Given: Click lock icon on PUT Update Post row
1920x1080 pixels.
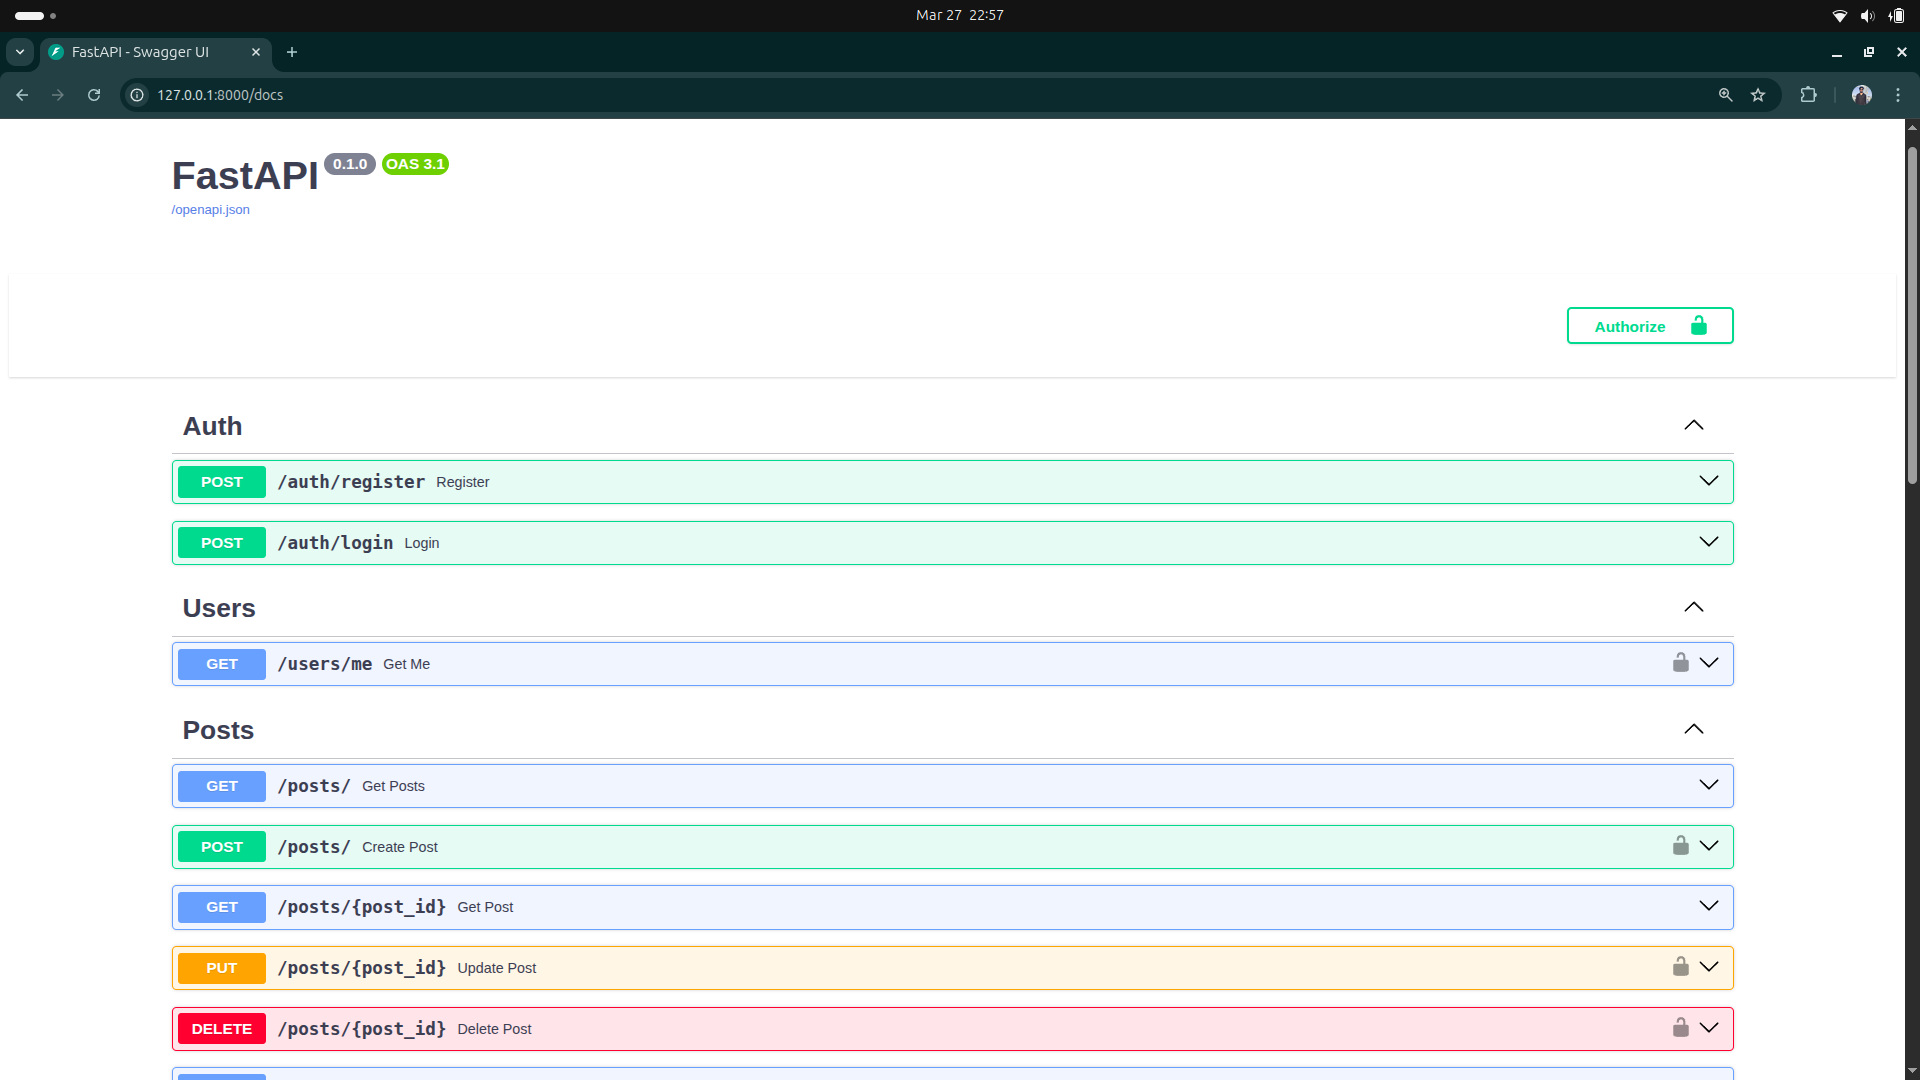Looking at the screenshot, I should tap(1680, 967).
